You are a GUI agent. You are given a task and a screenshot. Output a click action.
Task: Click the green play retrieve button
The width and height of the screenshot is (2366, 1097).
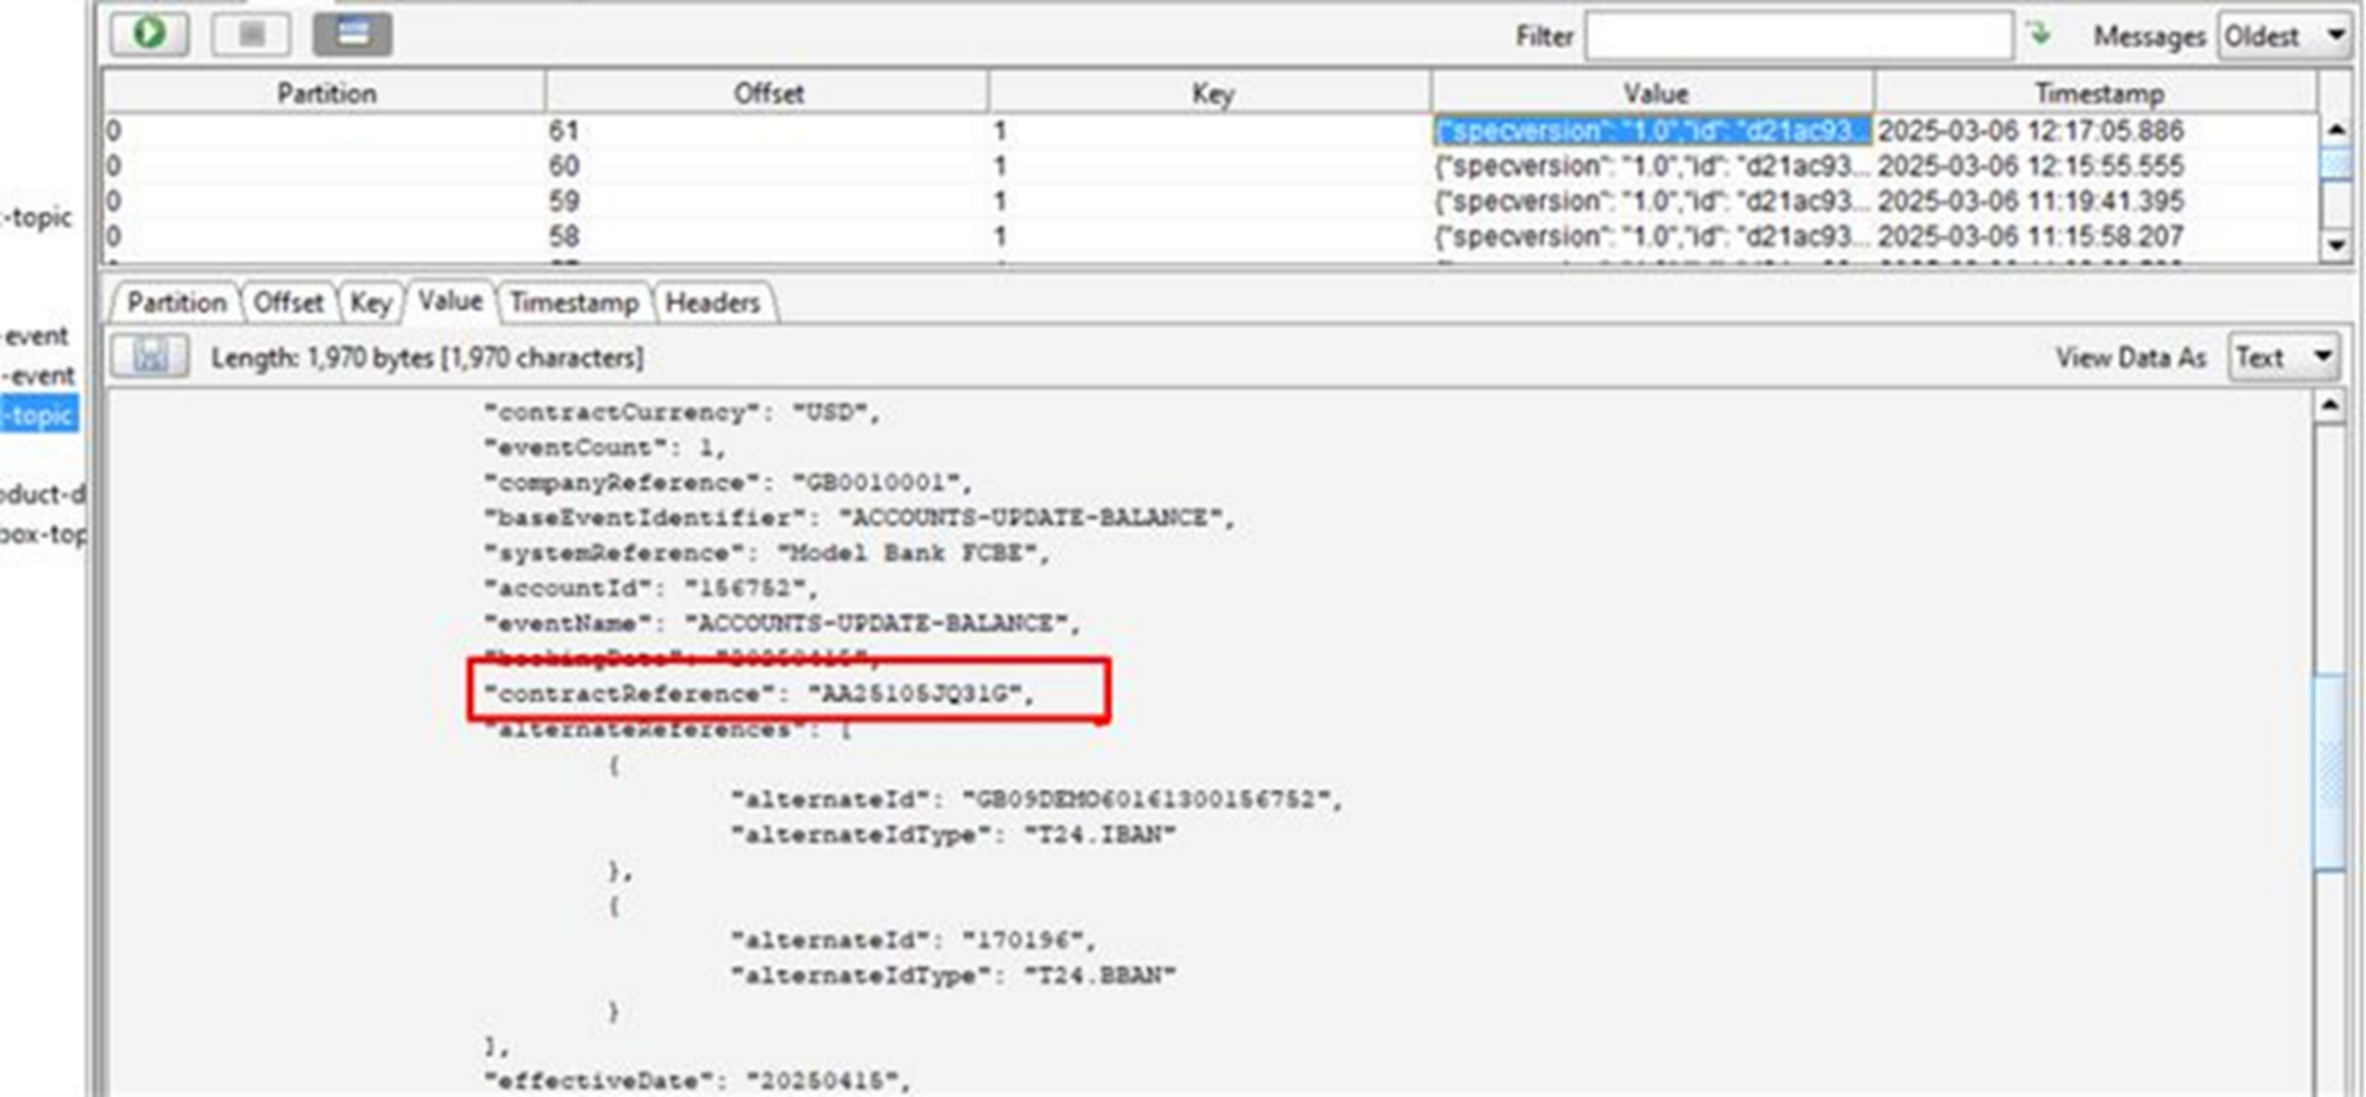[x=149, y=34]
